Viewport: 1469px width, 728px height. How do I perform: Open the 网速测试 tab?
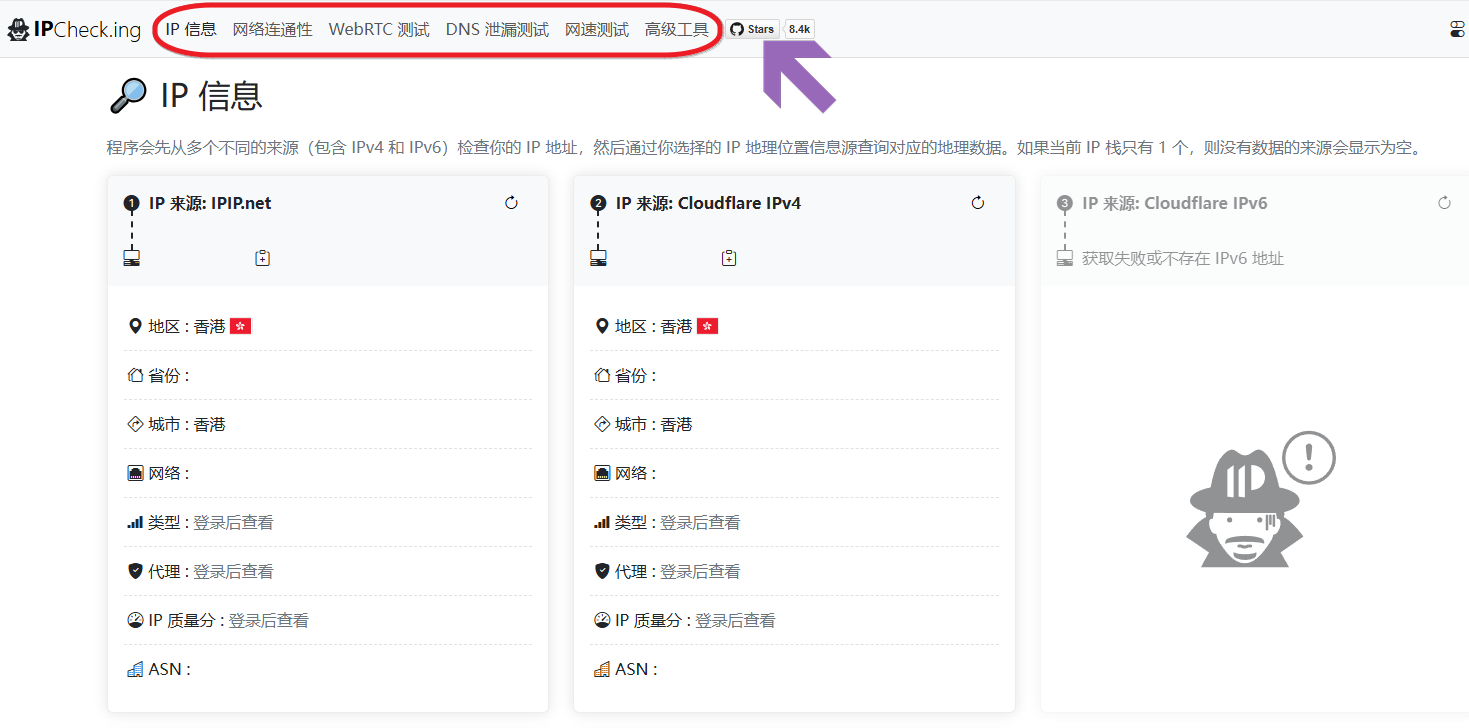click(597, 29)
